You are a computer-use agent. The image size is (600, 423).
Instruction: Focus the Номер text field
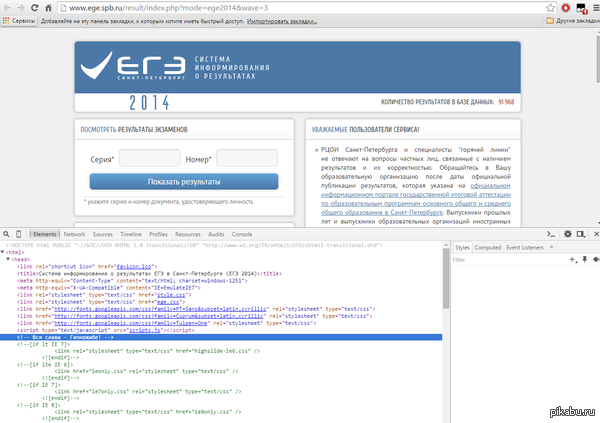tap(247, 158)
